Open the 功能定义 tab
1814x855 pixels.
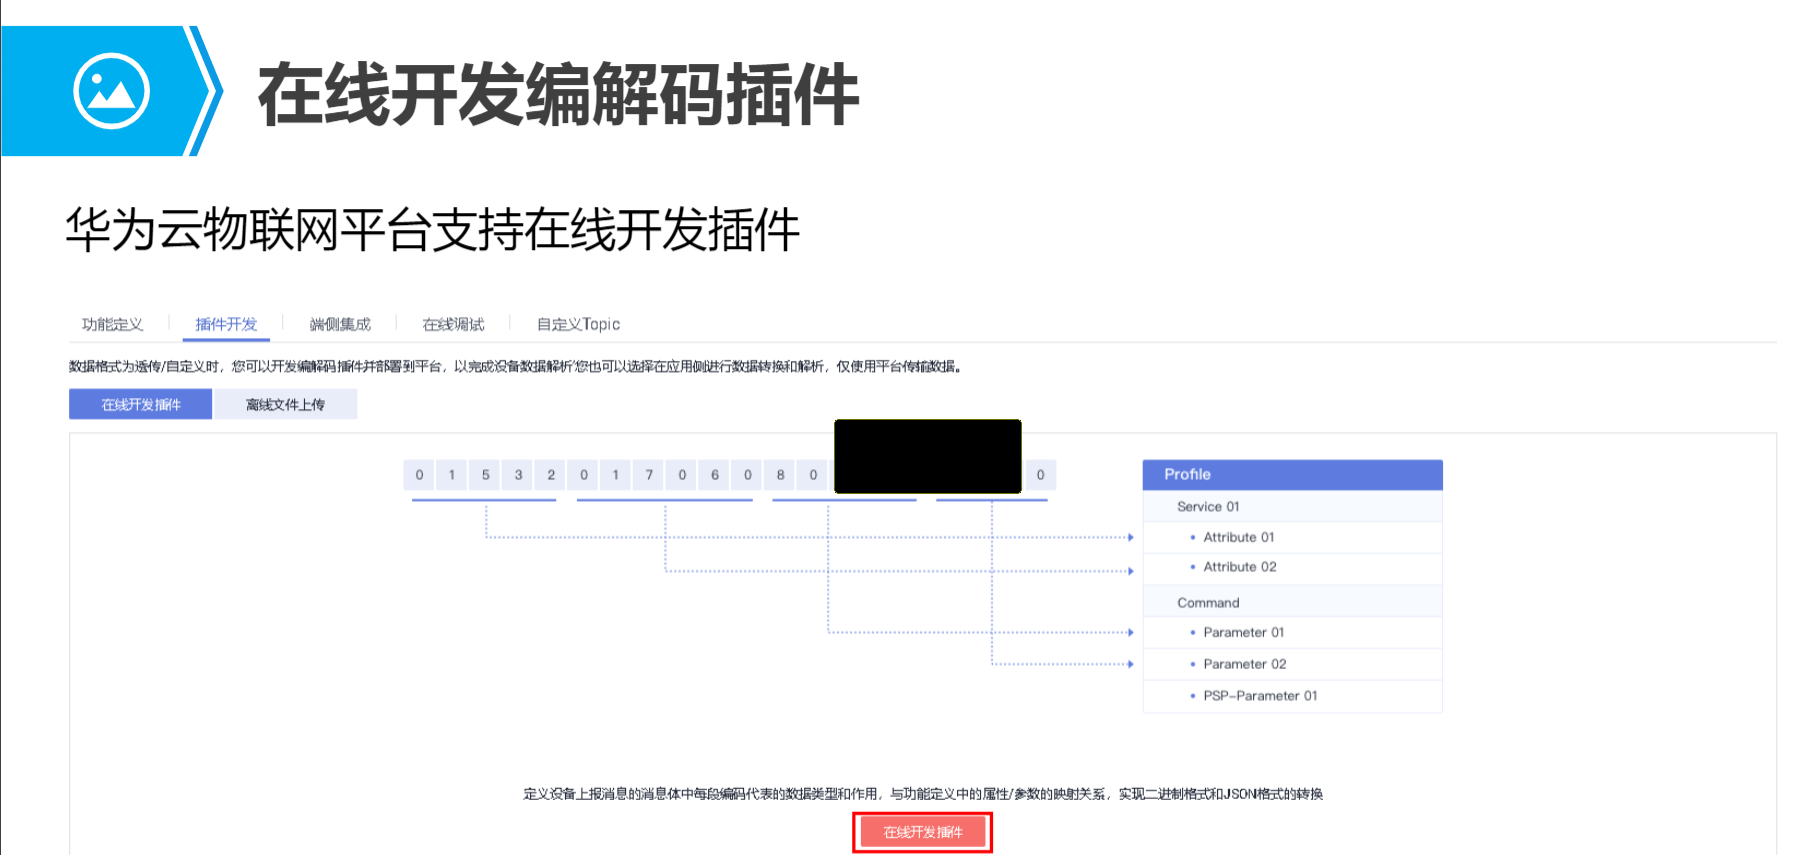click(112, 324)
